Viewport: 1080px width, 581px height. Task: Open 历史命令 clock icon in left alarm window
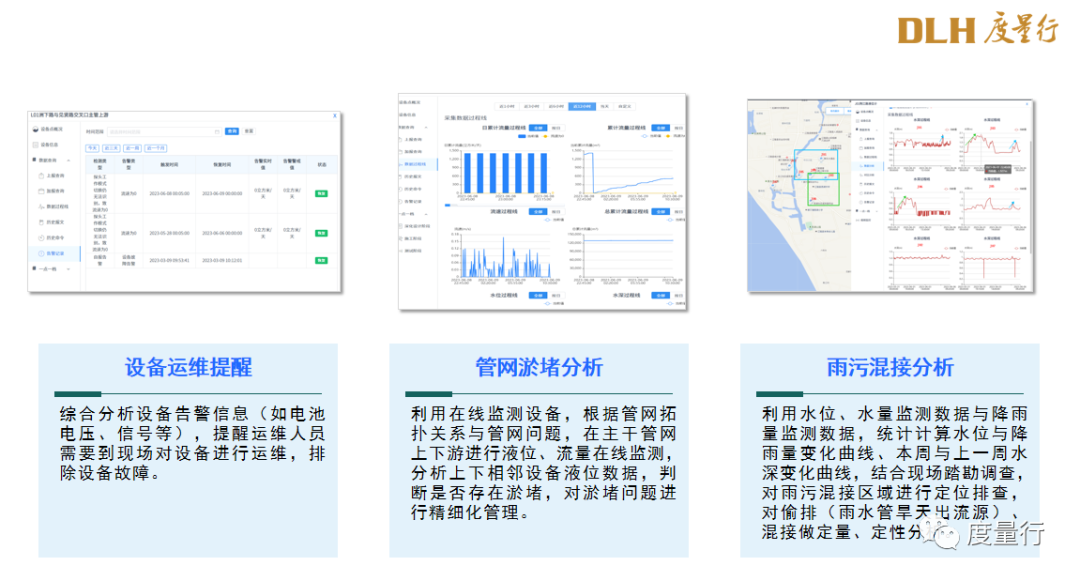[41, 237]
